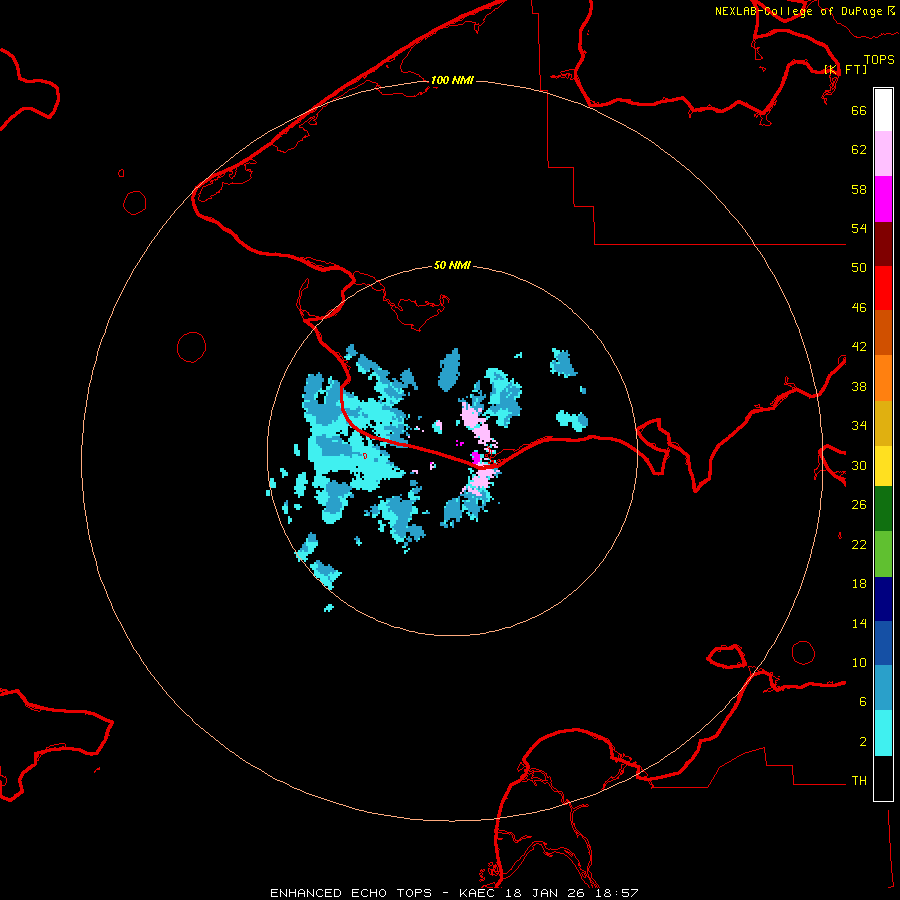Click the dark red (maroon) legend swatch
900x900 pixels.
pos(883,243)
